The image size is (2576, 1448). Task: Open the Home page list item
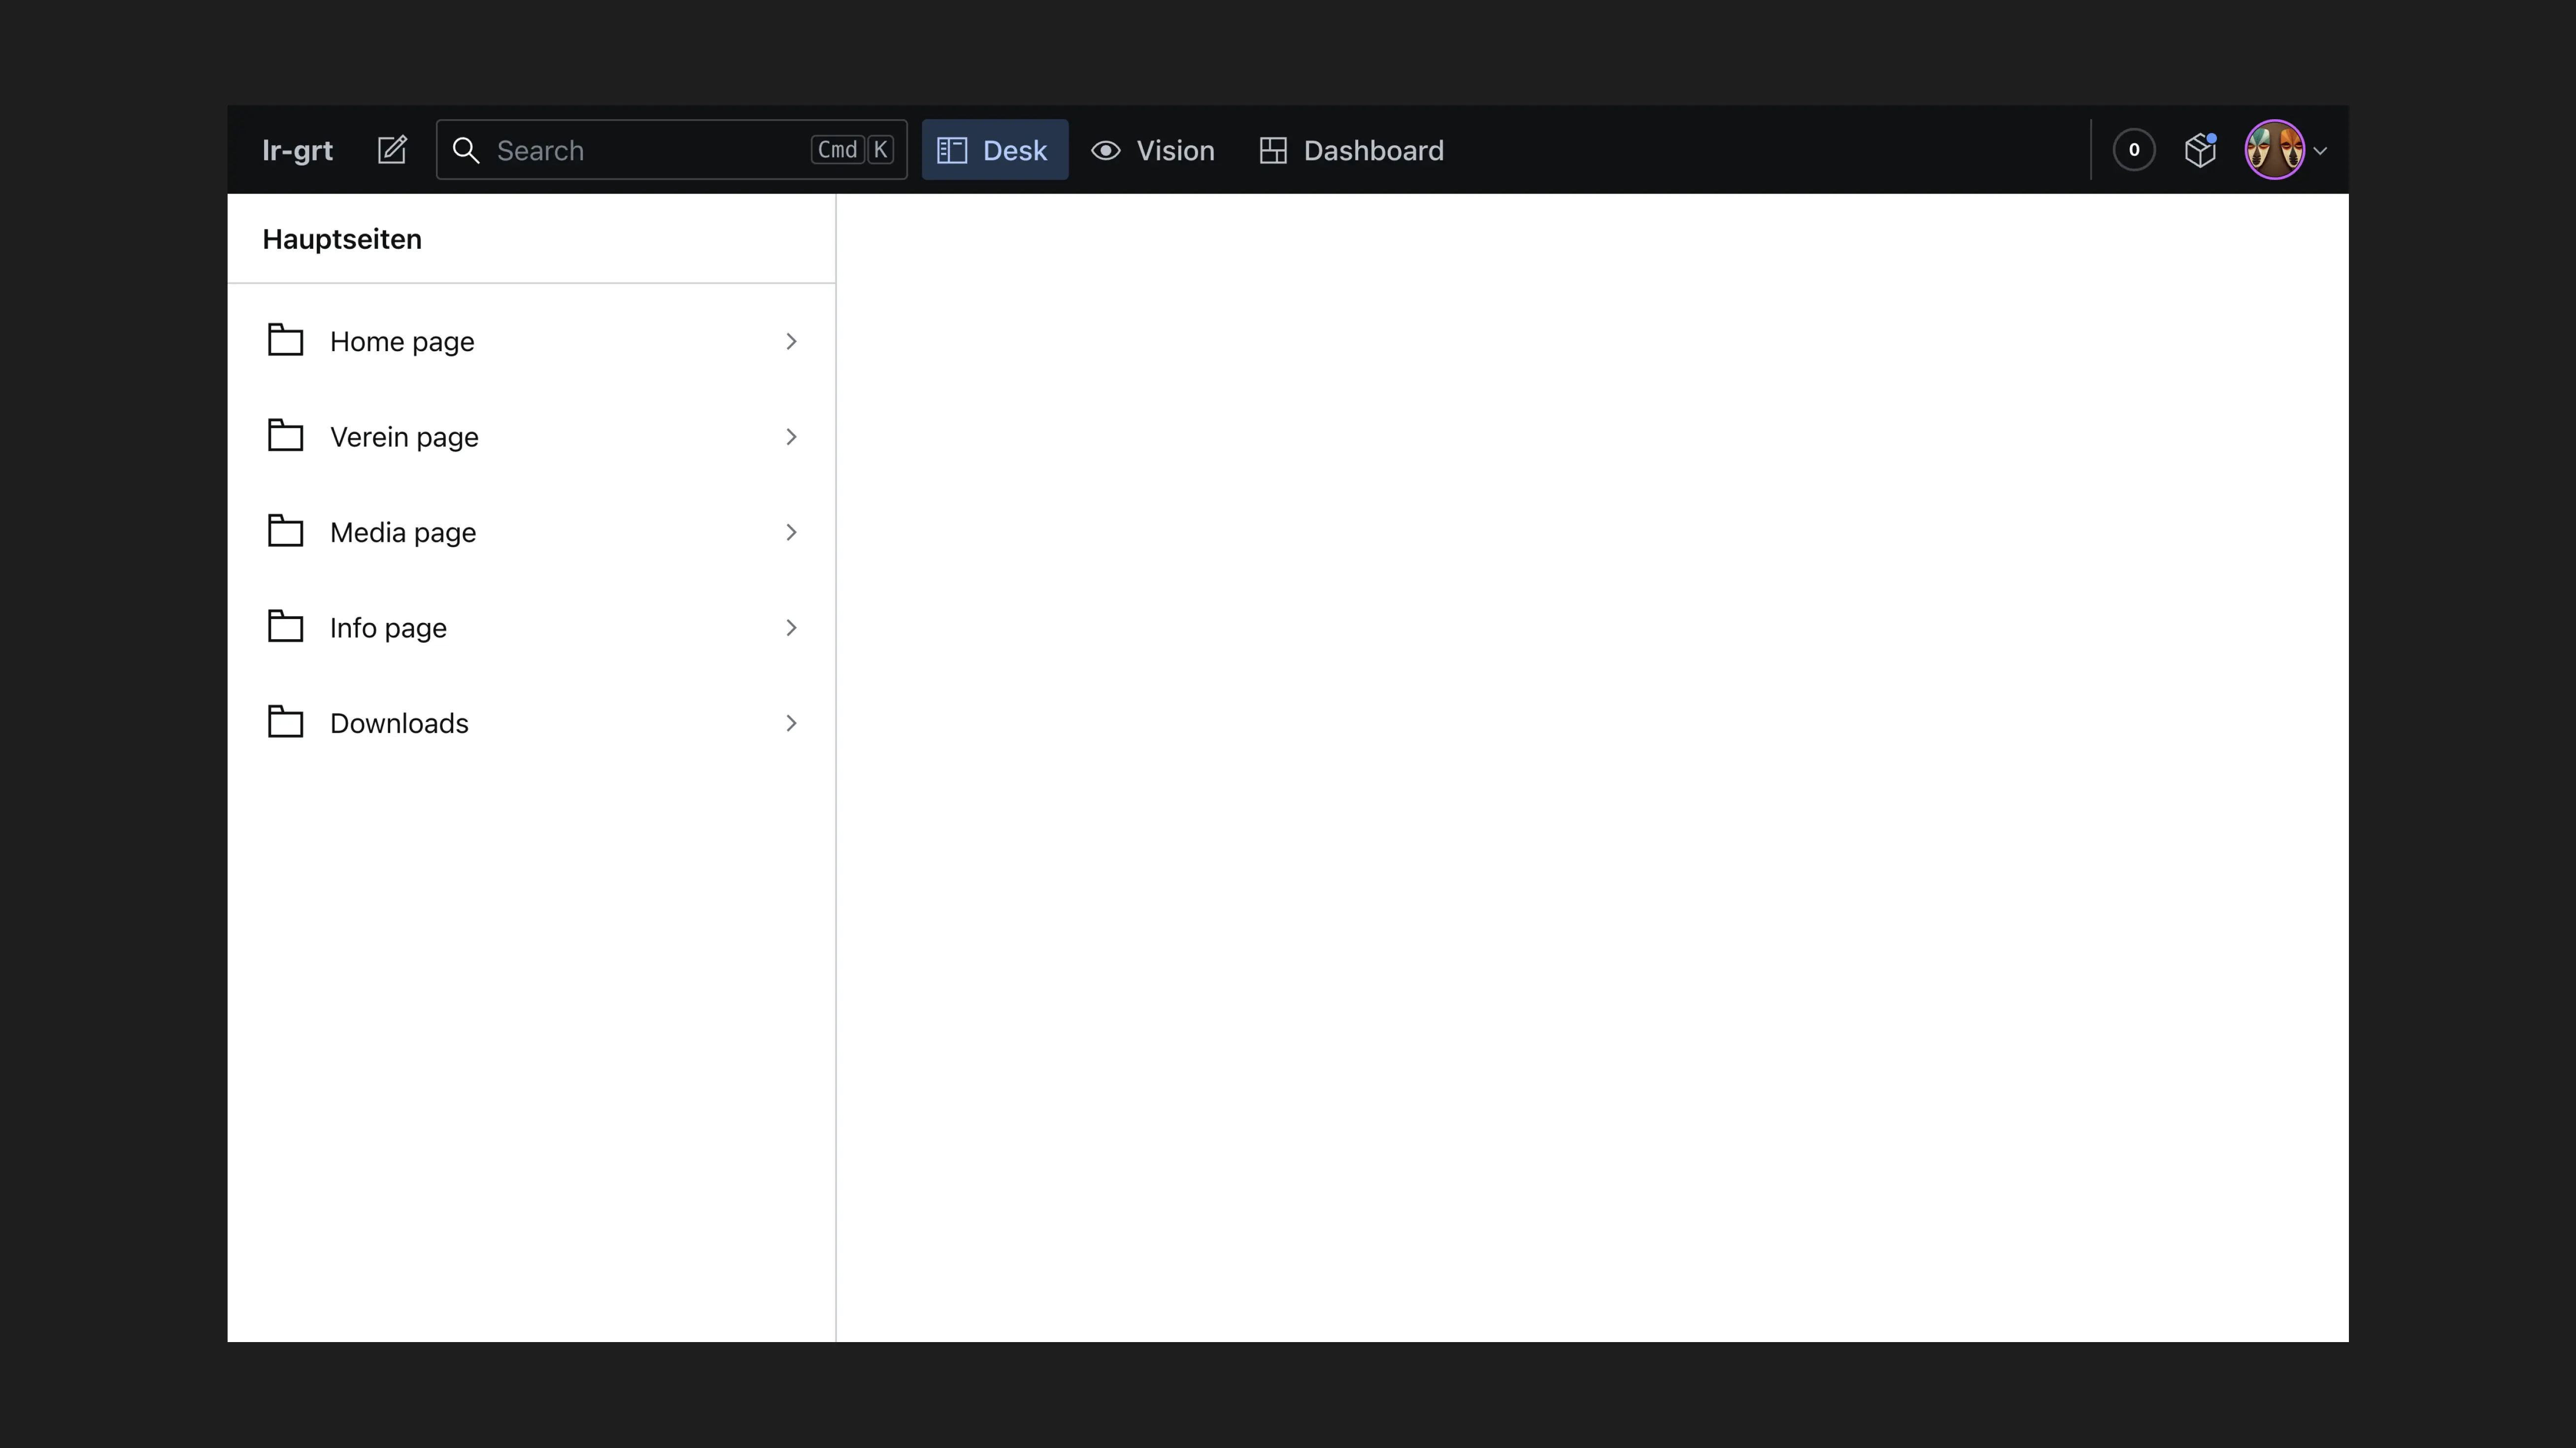[x=532, y=342]
